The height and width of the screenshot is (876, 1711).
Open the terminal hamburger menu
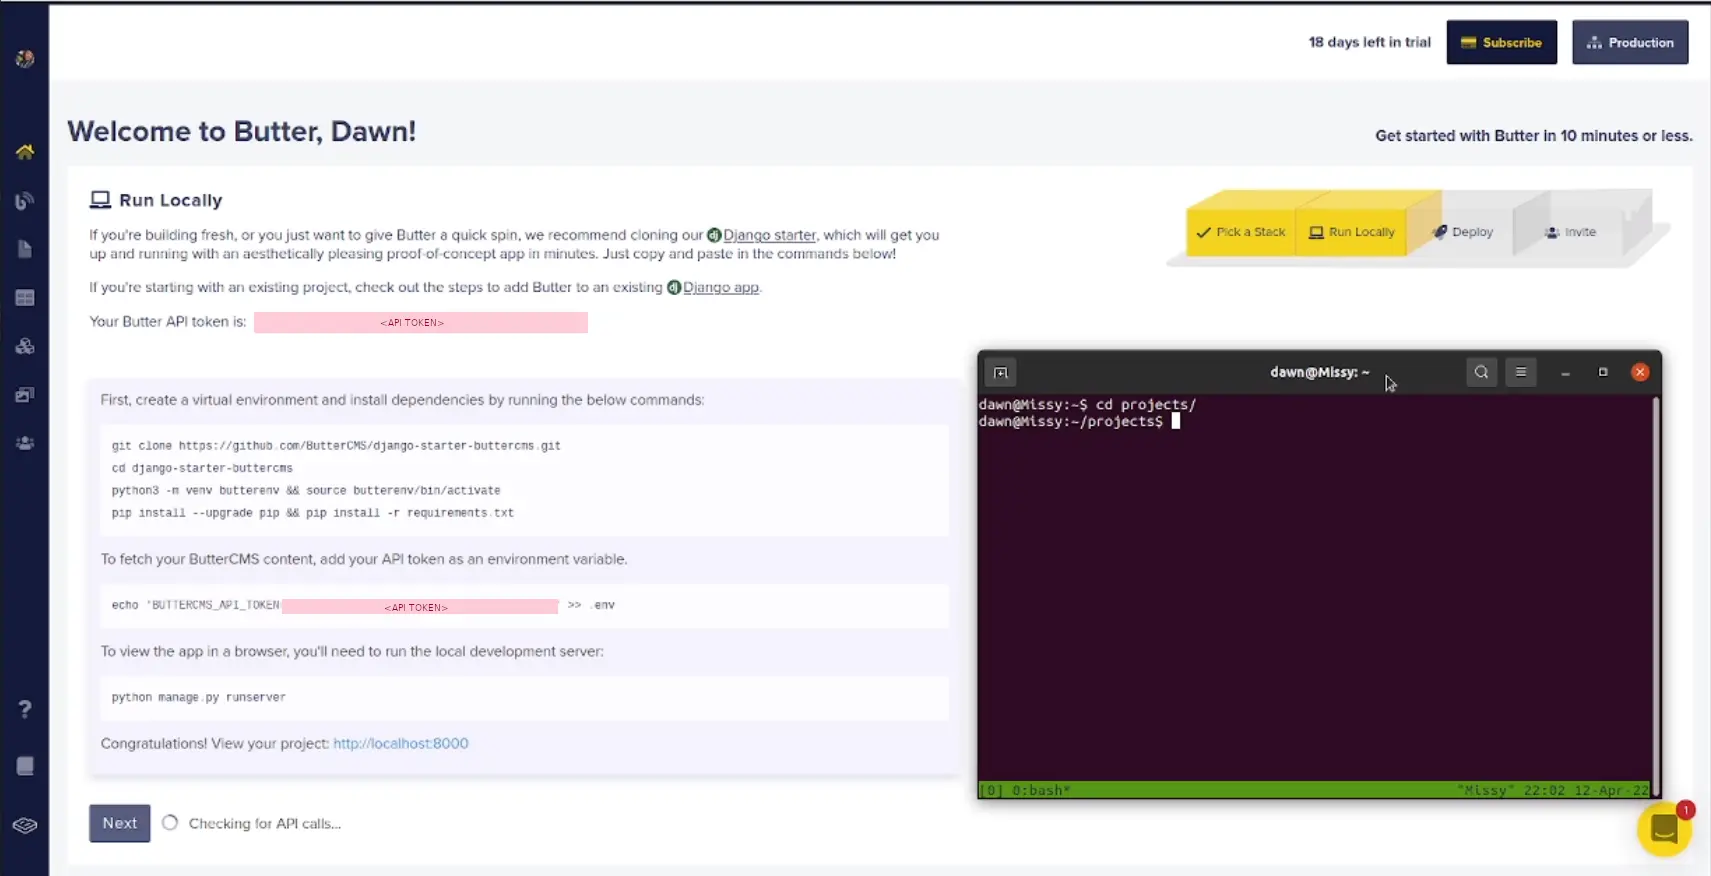[1521, 372]
